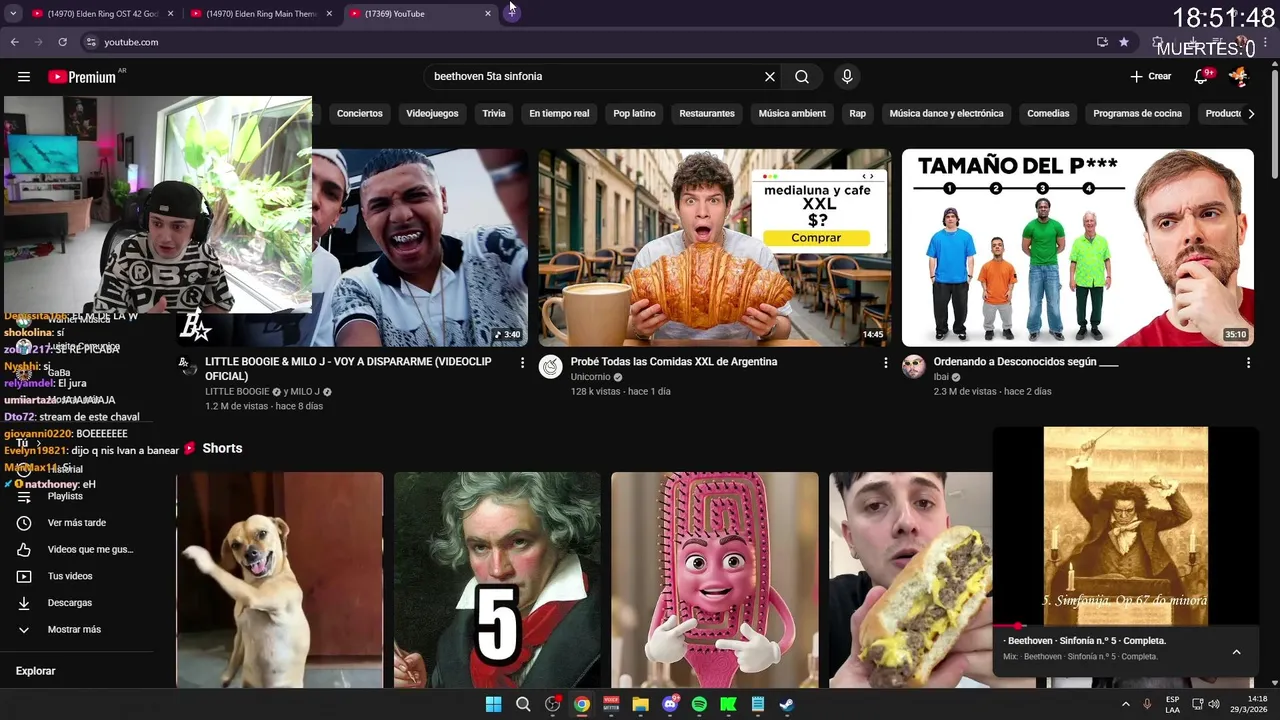Select the Música ambient chip
Viewport: 1280px width, 720px height.
(792, 114)
